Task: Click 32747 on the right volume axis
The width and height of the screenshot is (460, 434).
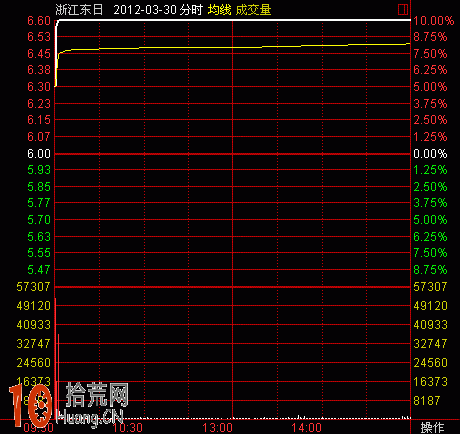Action: point(430,344)
